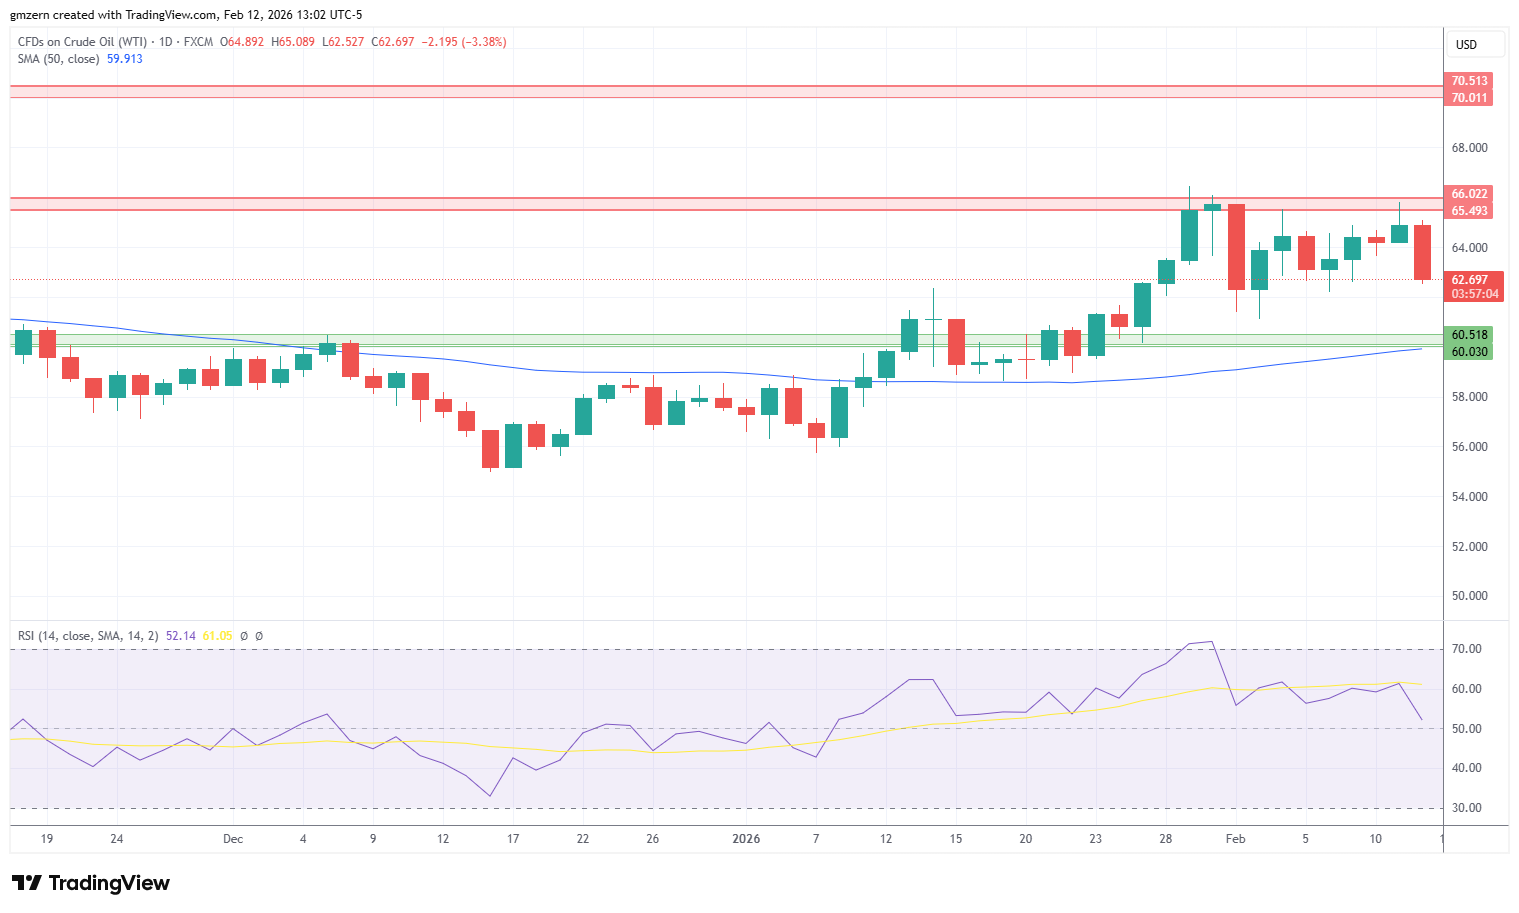Click the "2026" label on the time axis
This screenshot has width=1519, height=913.
pyautogui.click(x=746, y=839)
